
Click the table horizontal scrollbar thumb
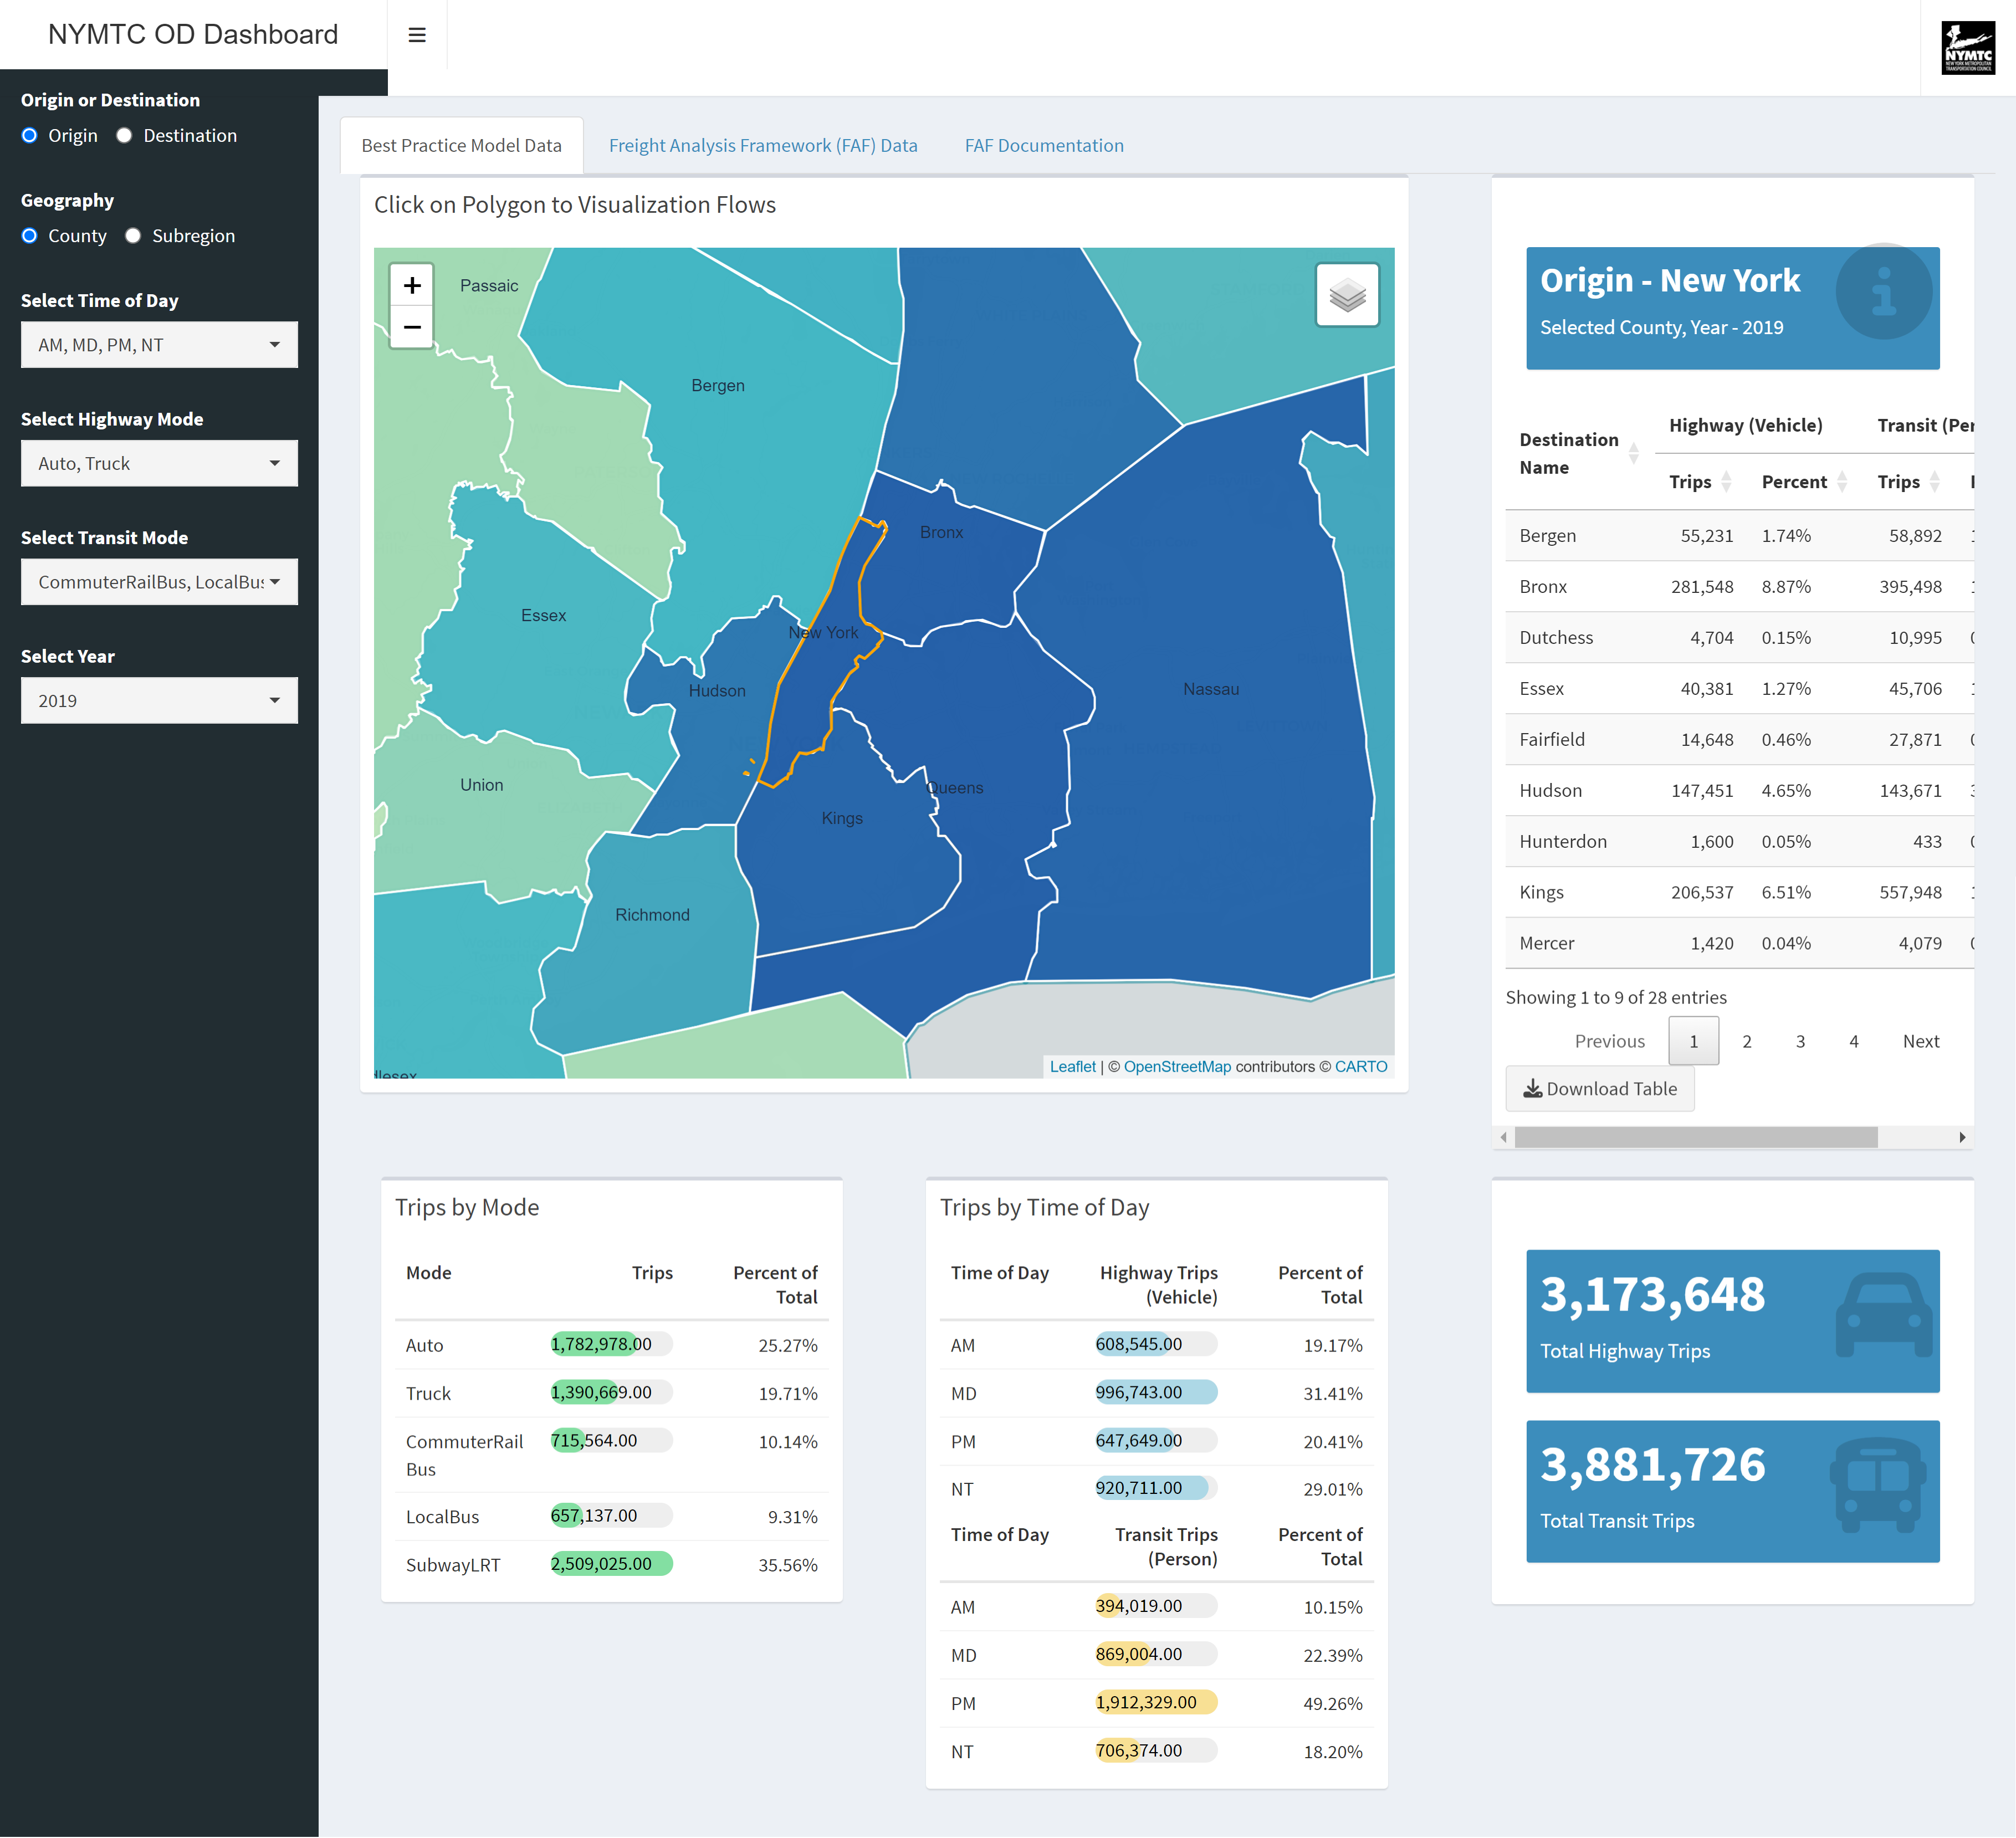pyautogui.click(x=1695, y=1137)
